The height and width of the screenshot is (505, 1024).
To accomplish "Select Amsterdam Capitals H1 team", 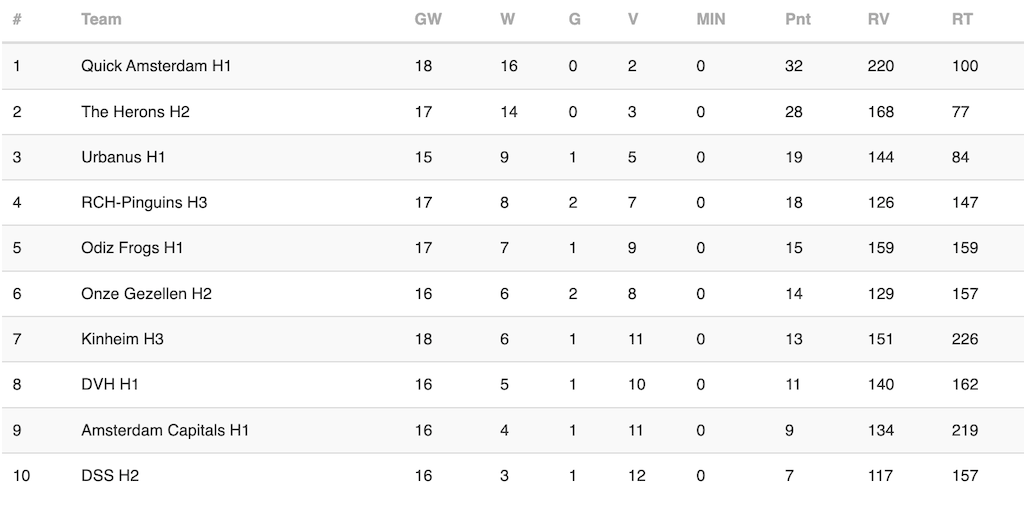I will (165, 430).
